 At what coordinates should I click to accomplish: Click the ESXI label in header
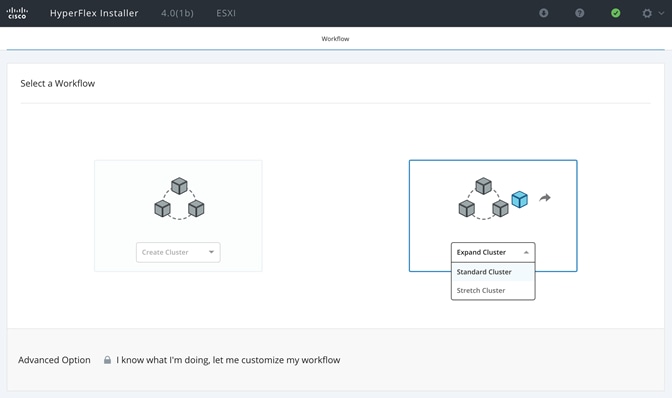[226, 13]
